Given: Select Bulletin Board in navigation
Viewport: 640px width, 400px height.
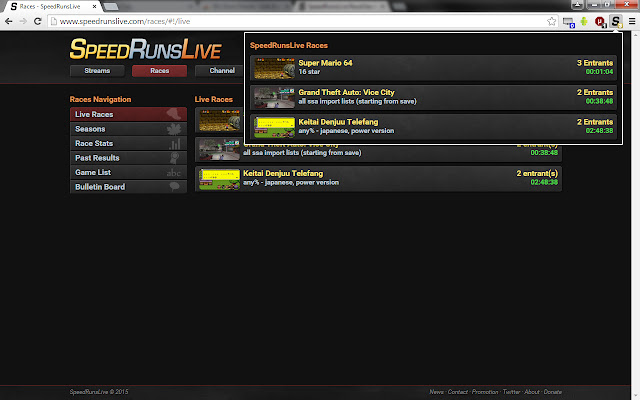Looking at the screenshot, I should click(128, 187).
